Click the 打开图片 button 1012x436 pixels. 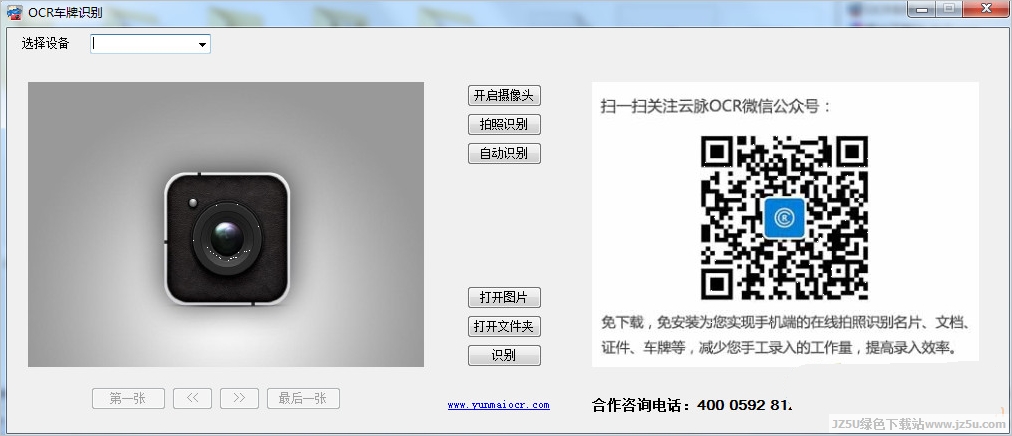click(x=504, y=297)
